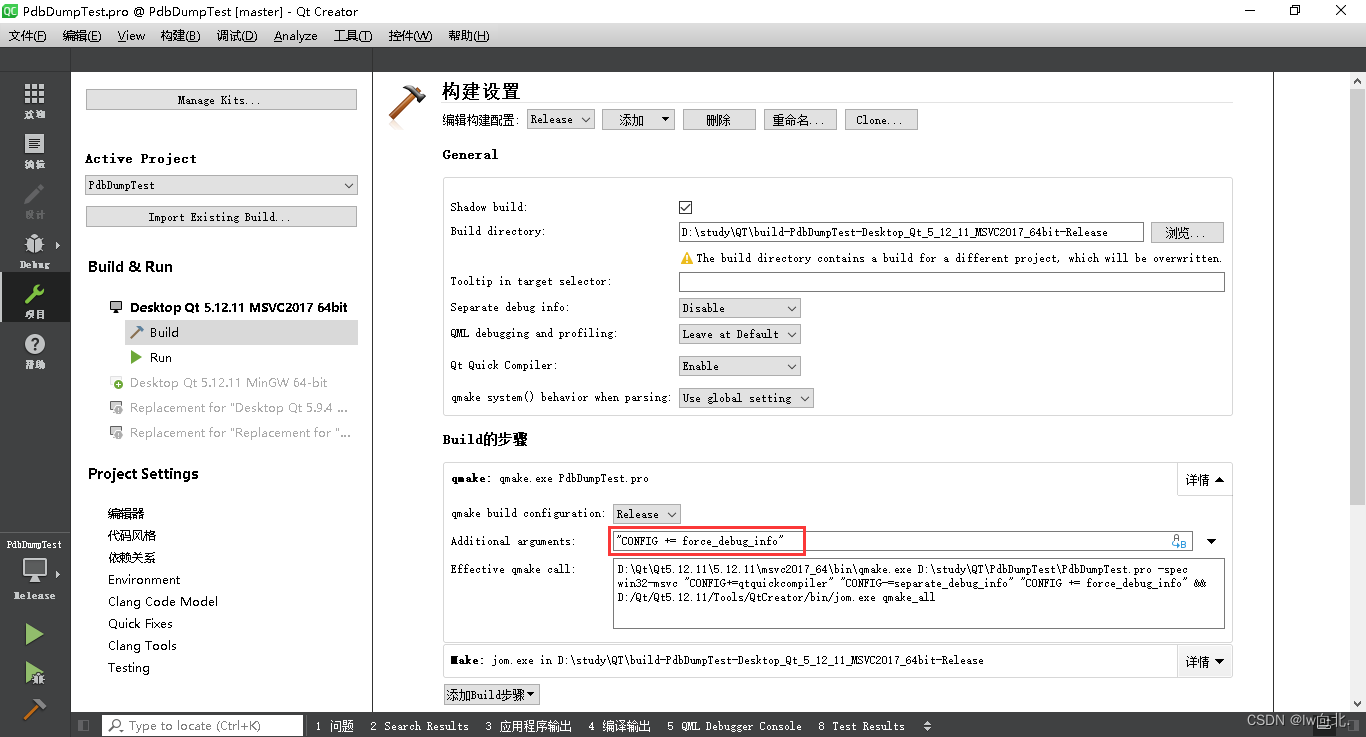Open the File menu
This screenshot has height=737, width=1366.
[27, 36]
